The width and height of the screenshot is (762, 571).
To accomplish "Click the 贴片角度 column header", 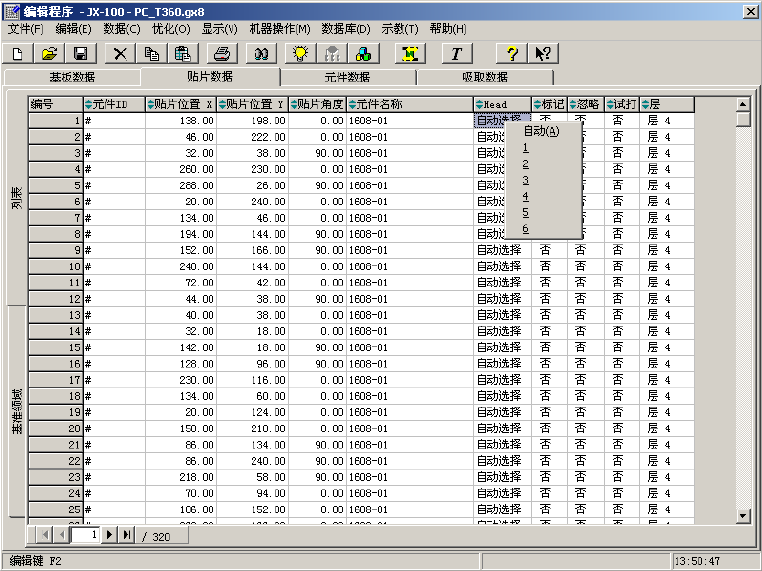I will pos(317,104).
